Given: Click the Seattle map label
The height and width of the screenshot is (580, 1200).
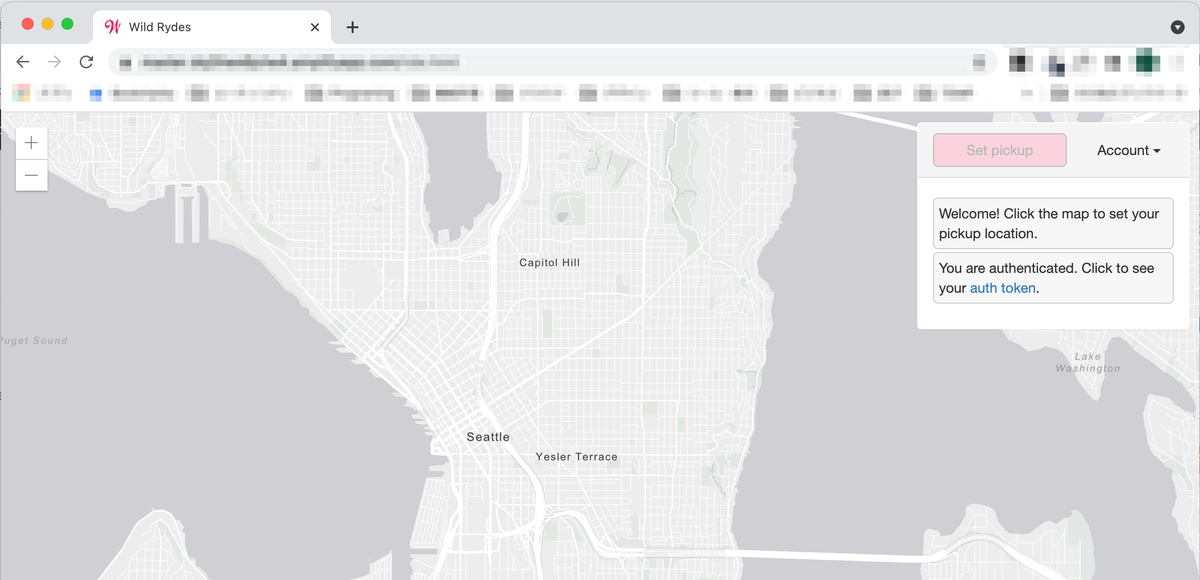Looking at the screenshot, I should [x=488, y=437].
